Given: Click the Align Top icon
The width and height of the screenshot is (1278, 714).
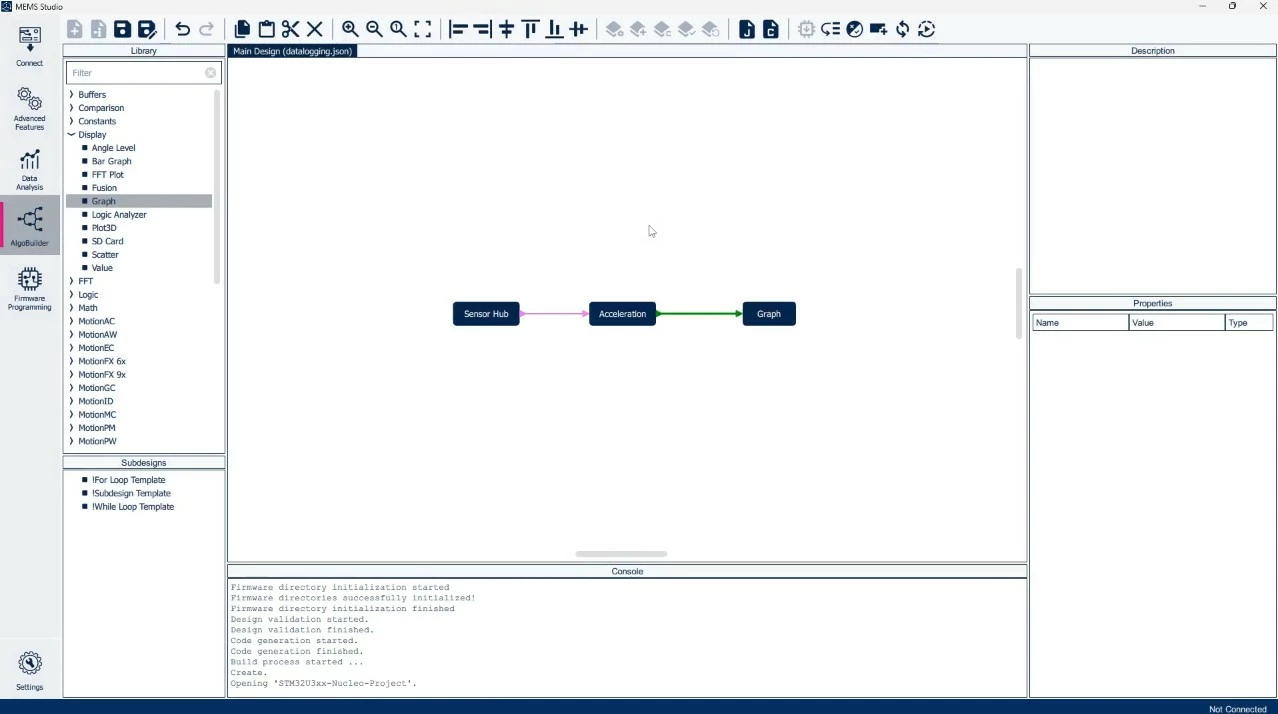Looking at the screenshot, I should 530,29.
